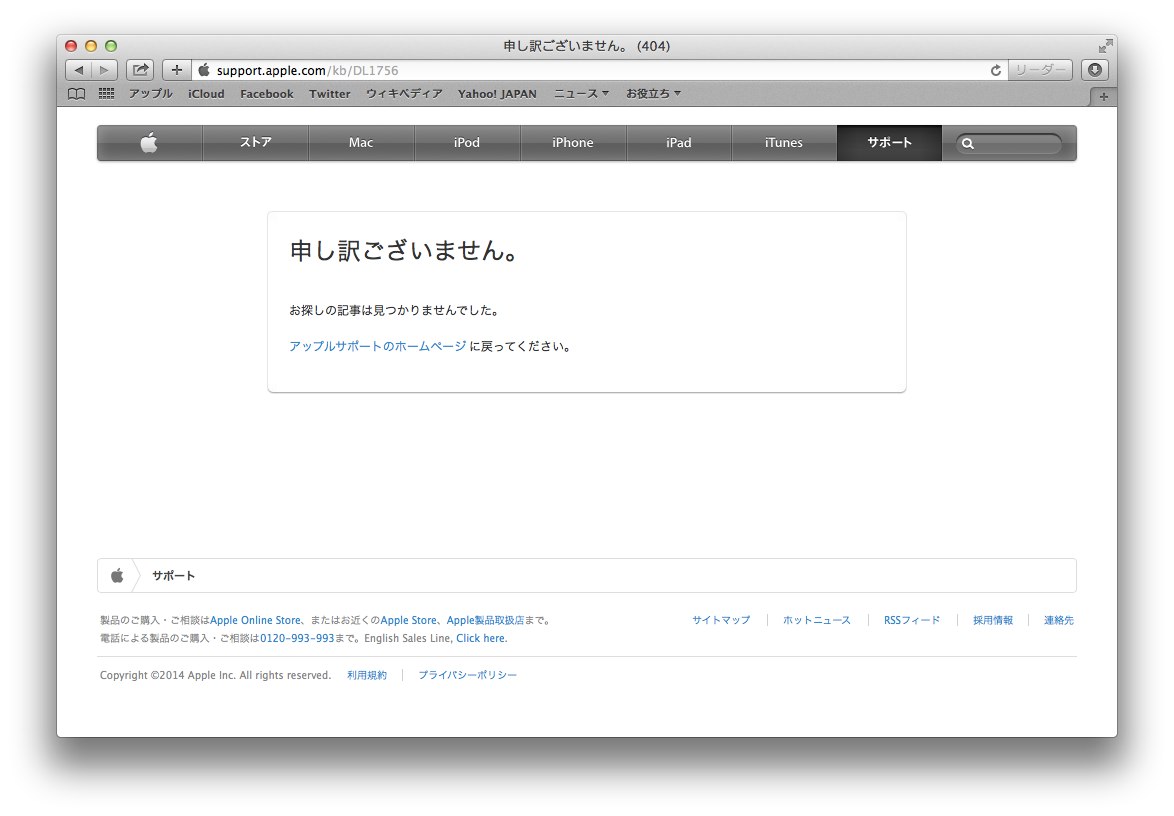The height and width of the screenshot is (816, 1174).
Task: Open the Apple Store footer link
Action: coord(408,620)
